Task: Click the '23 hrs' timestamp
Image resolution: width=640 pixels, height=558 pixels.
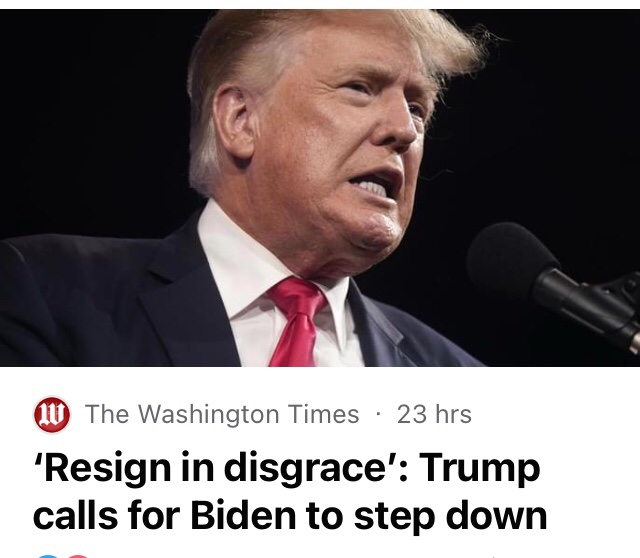Action: click(x=434, y=414)
